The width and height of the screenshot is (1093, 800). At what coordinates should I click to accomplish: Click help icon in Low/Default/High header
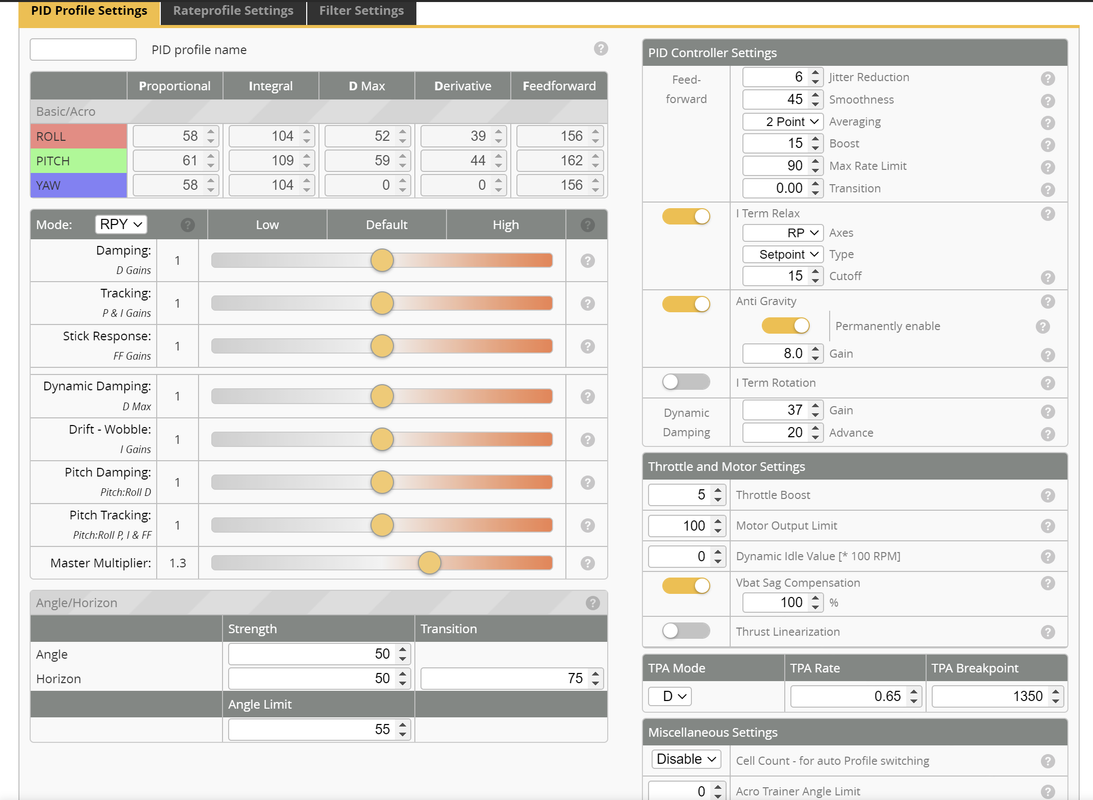588,225
